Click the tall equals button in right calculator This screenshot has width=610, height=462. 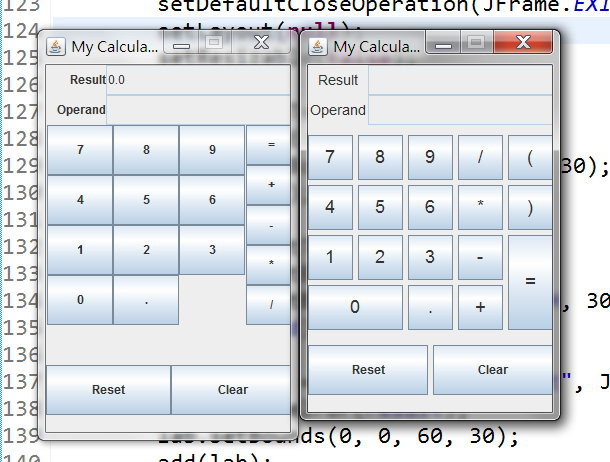pyautogui.click(x=530, y=282)
